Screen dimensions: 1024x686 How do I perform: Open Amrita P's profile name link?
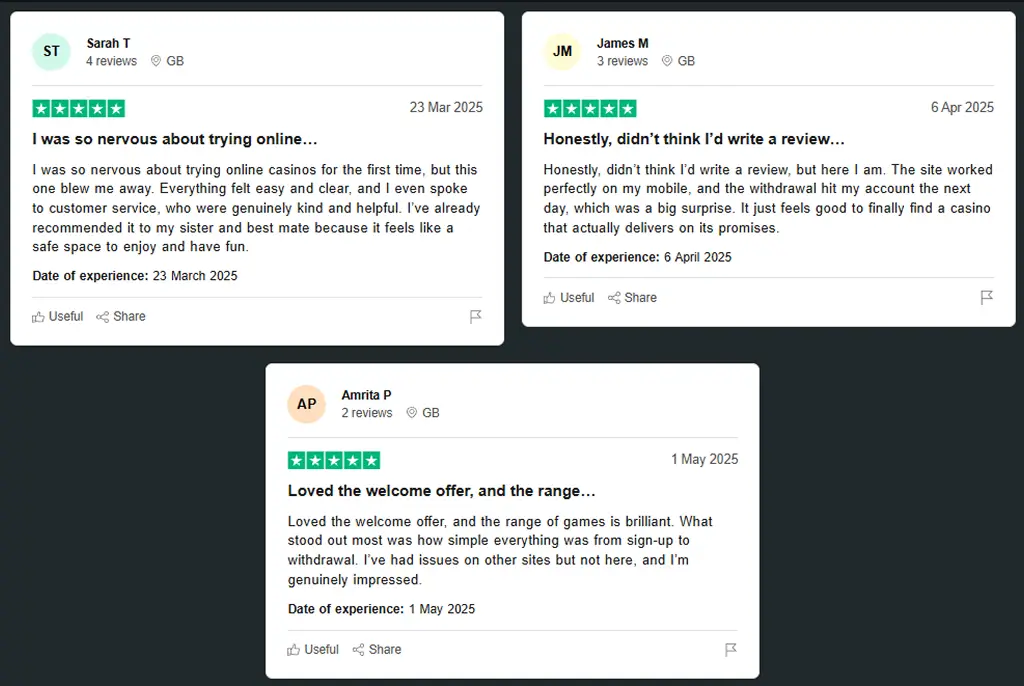click(x=366, y=395)
